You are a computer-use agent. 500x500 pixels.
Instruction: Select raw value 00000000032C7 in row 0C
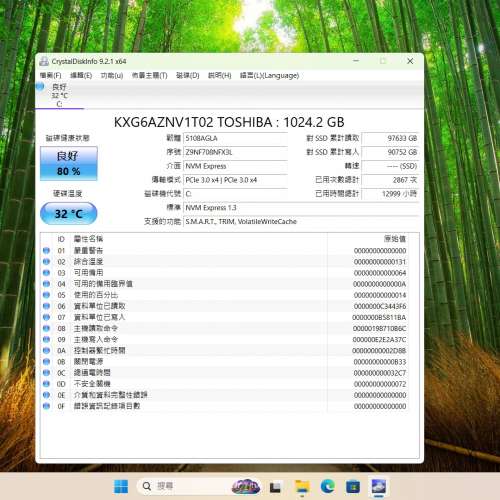[380, 373]
